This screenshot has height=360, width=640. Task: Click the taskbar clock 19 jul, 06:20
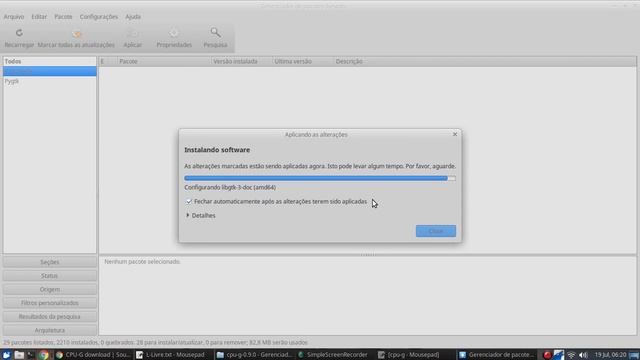pos(610,355)
